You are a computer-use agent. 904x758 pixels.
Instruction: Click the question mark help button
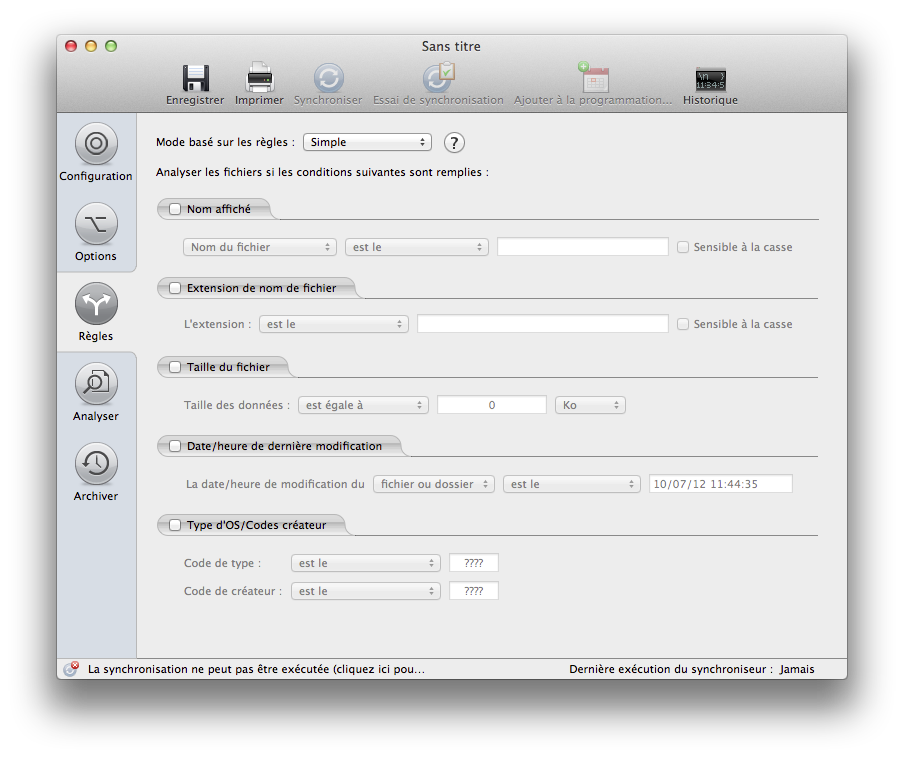coord(454,142)
